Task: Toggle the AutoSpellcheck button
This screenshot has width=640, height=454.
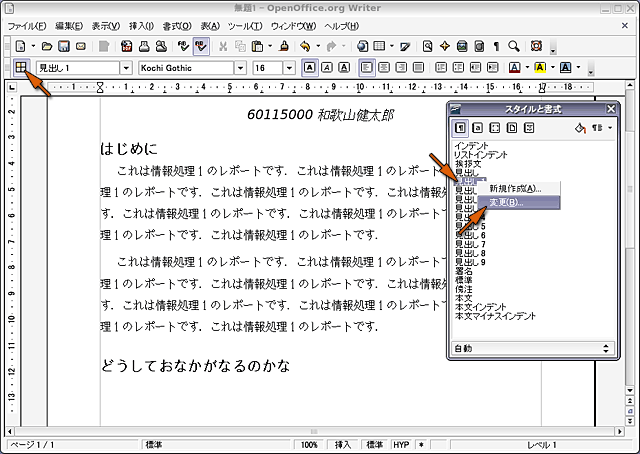Action: pos(201,46)
